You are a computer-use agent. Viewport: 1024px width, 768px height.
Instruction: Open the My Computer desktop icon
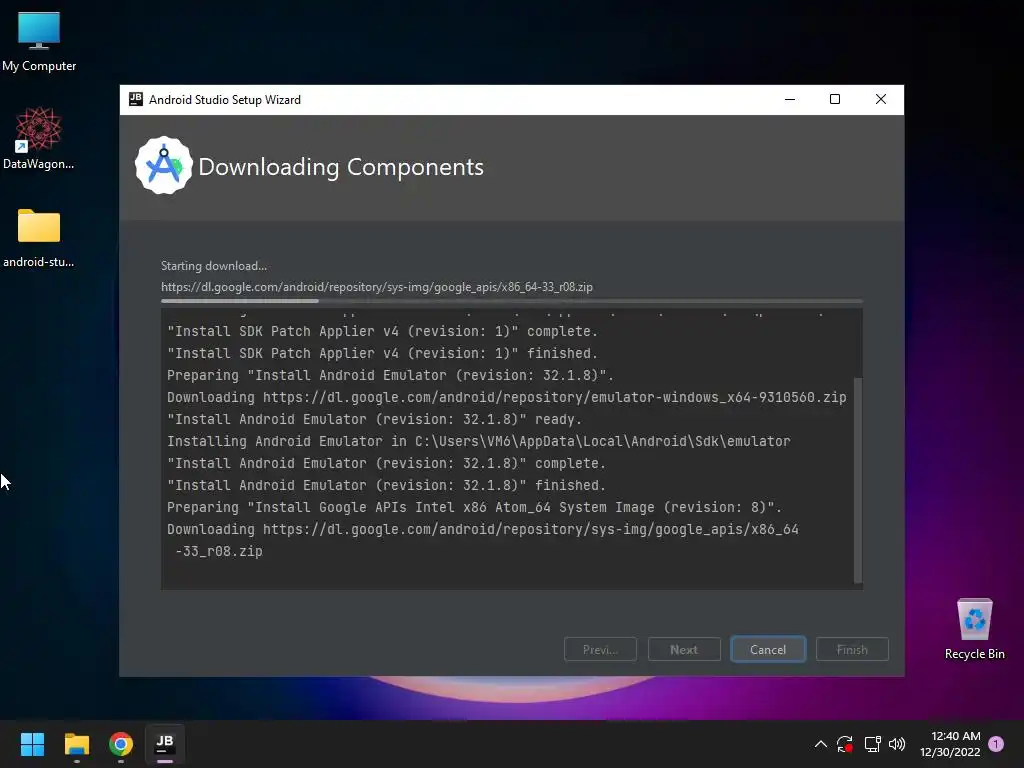click(x=39, y=42)
